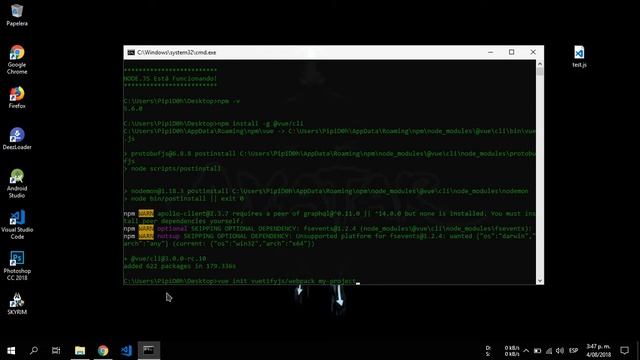
Task: Open the taskbar clock and date
Action: pos(598,350)
